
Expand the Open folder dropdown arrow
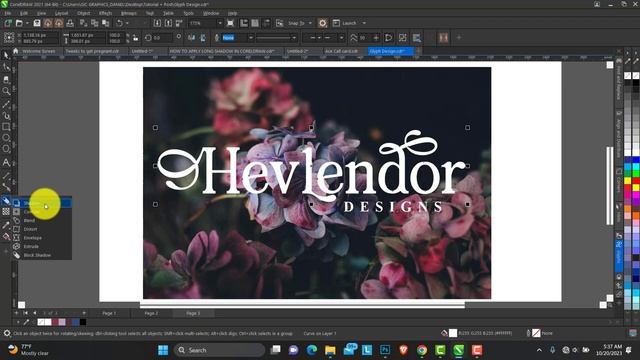tap(27, 23)
